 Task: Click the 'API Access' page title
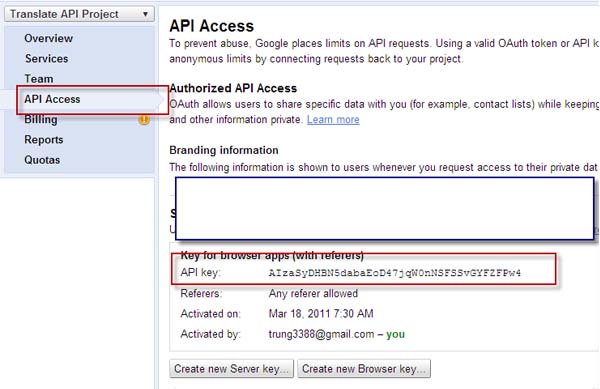[x=212, y=26]
